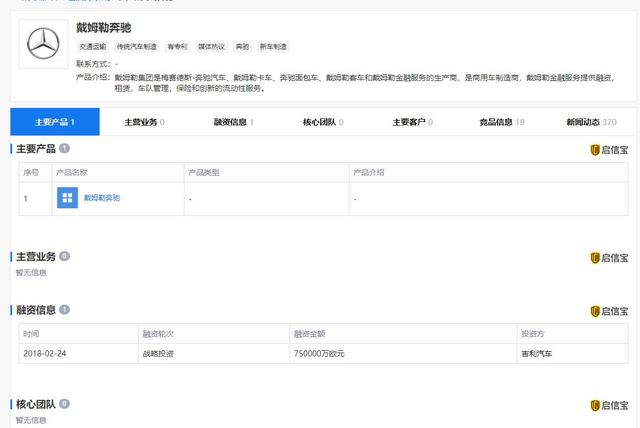Image resolution: width=640 pixels, height=428 pixels.
Task: Click 暂无信息 under 主营业务
Action: [31, 273]
